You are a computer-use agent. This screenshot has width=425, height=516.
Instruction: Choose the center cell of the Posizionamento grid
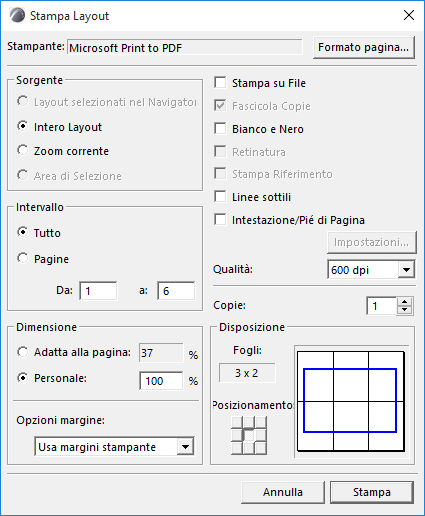249,435
